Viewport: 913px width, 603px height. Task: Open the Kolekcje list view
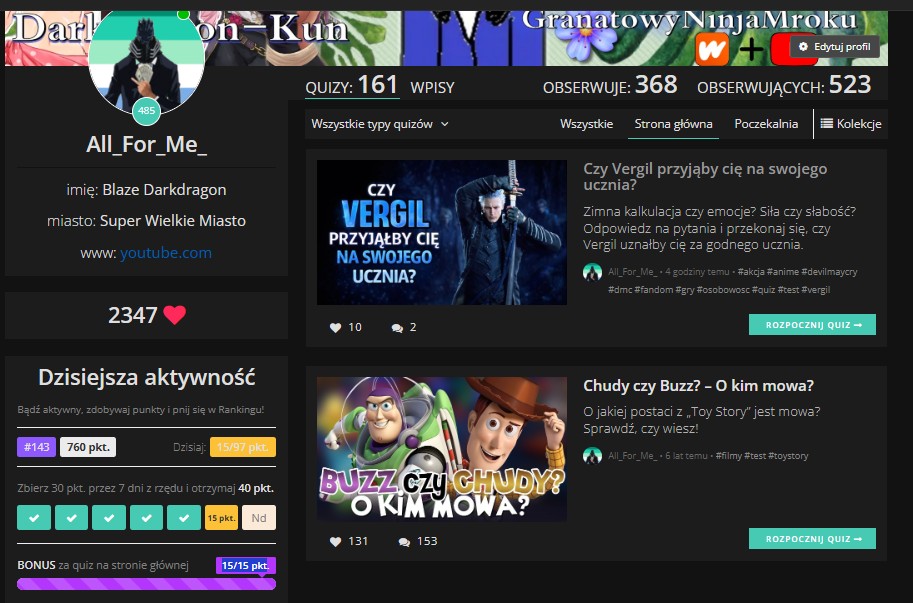point(850,124)
